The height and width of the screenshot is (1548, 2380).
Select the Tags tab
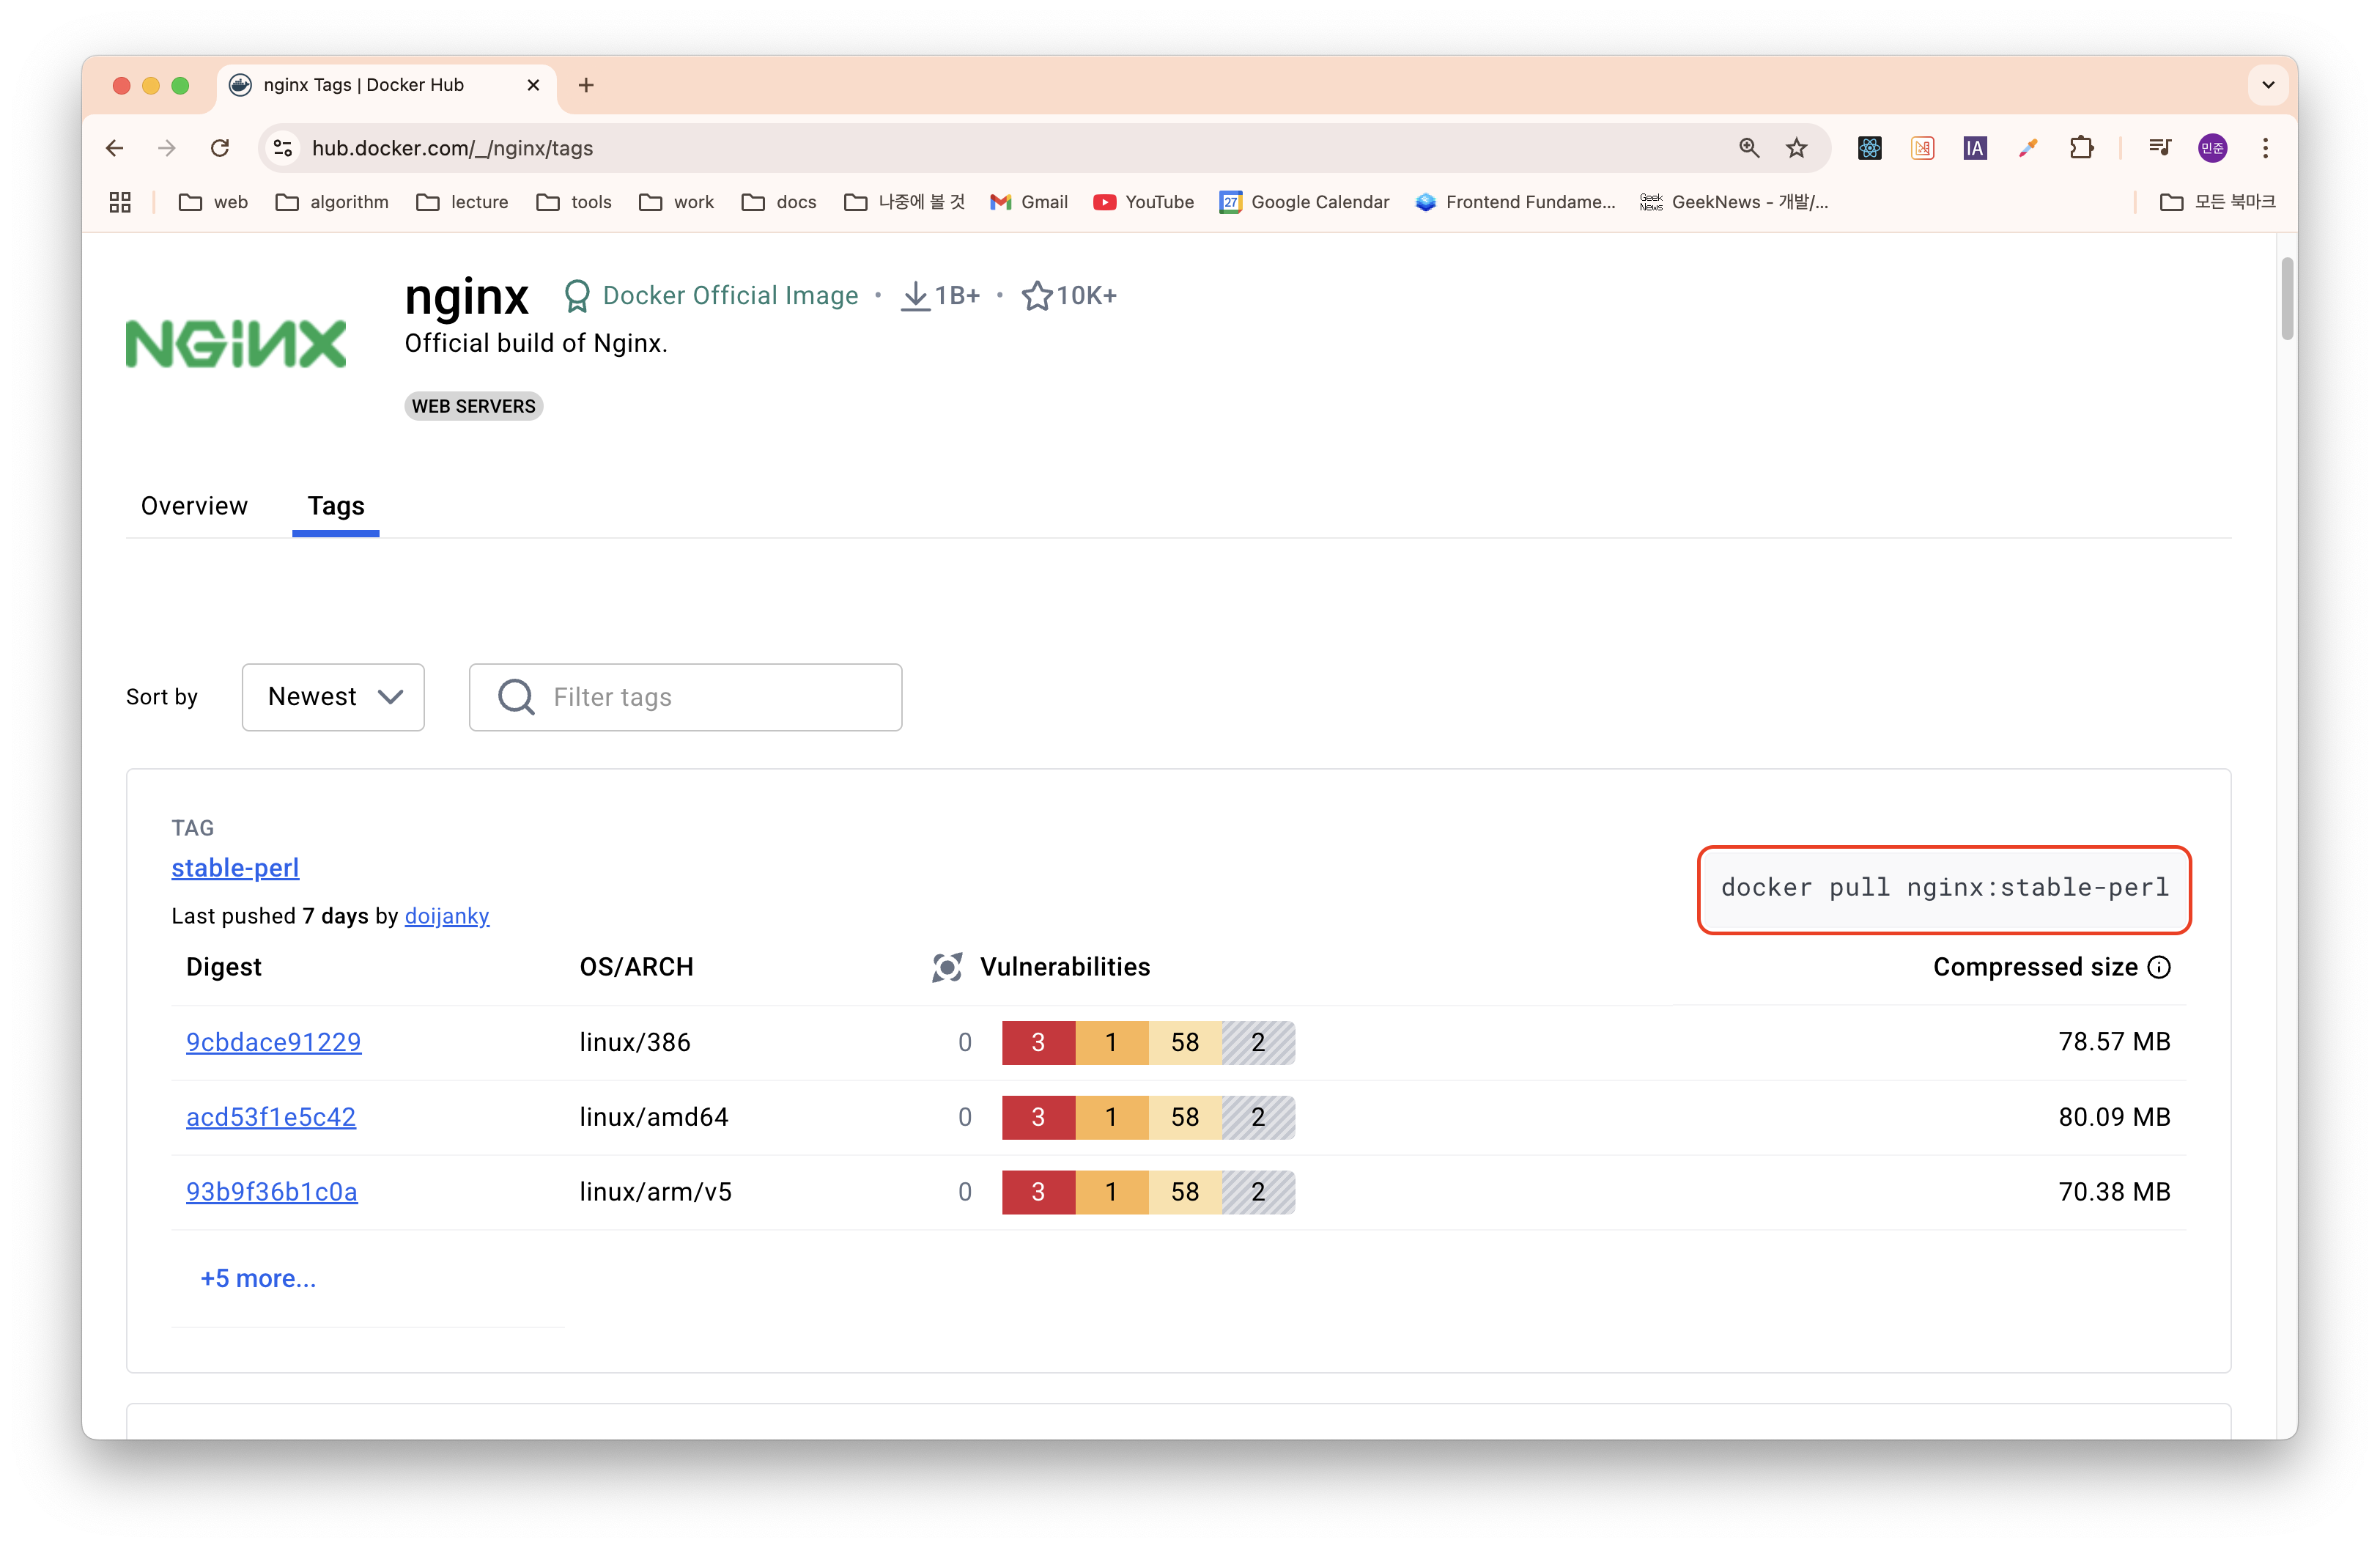coord(336,506)
